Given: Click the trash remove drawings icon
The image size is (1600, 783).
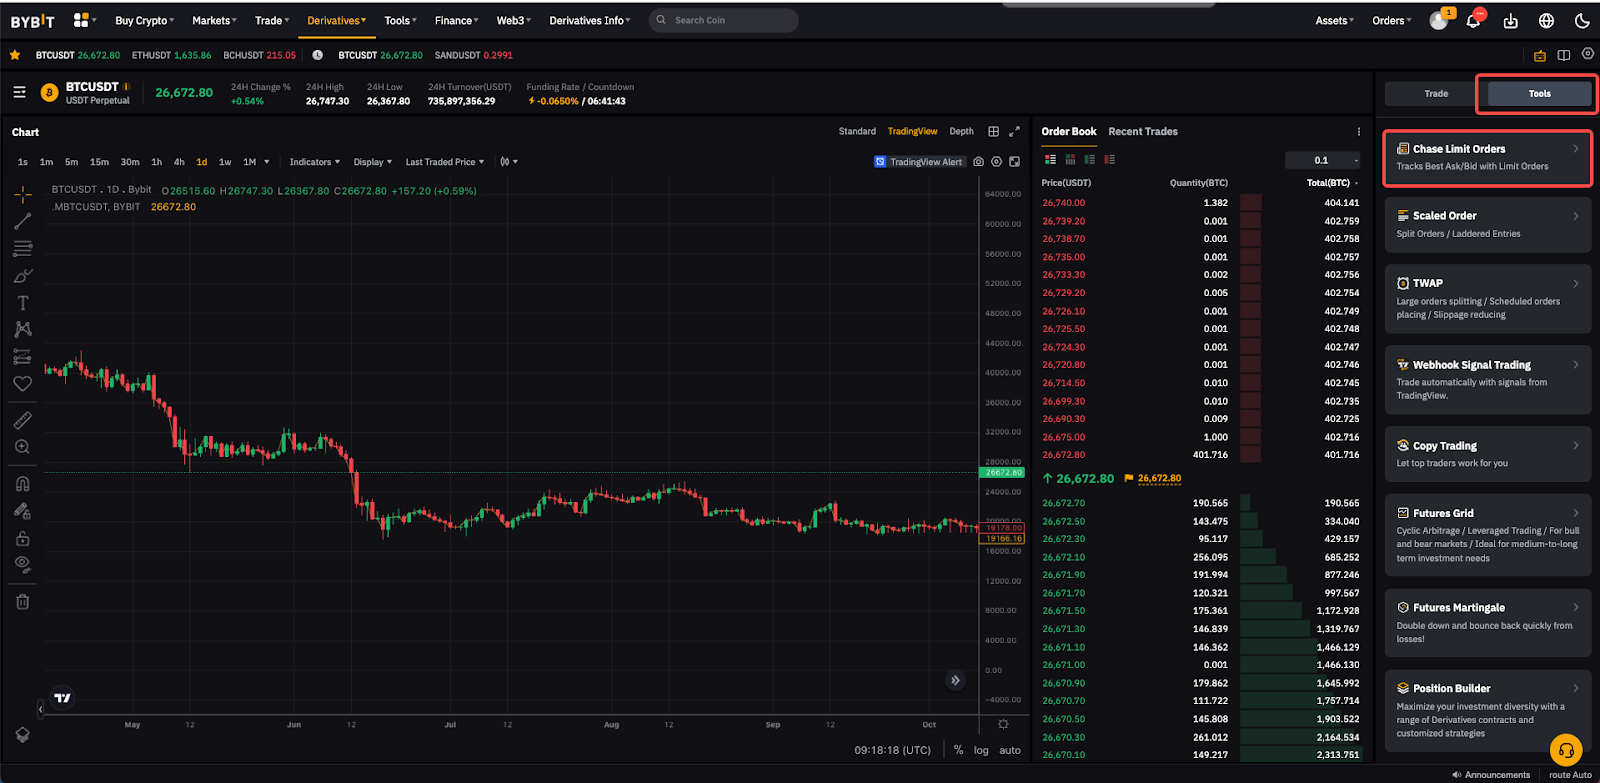Looking at the screenshot, I should (22, 602).
